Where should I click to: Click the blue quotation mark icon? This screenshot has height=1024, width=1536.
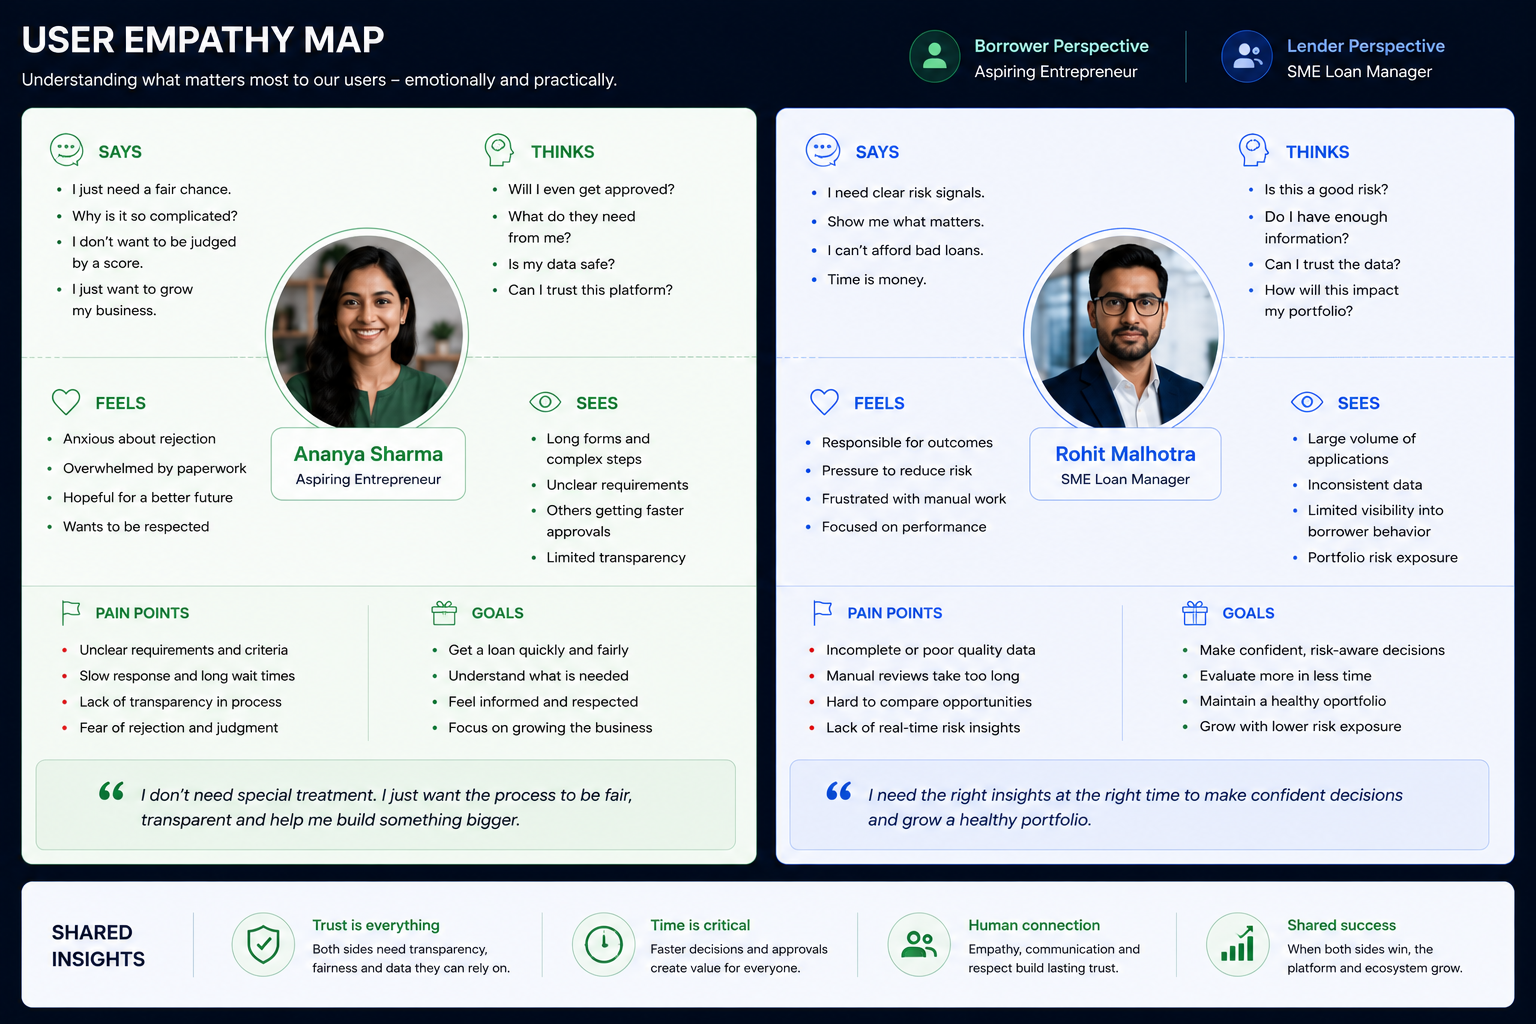click(x=839, y=791)
